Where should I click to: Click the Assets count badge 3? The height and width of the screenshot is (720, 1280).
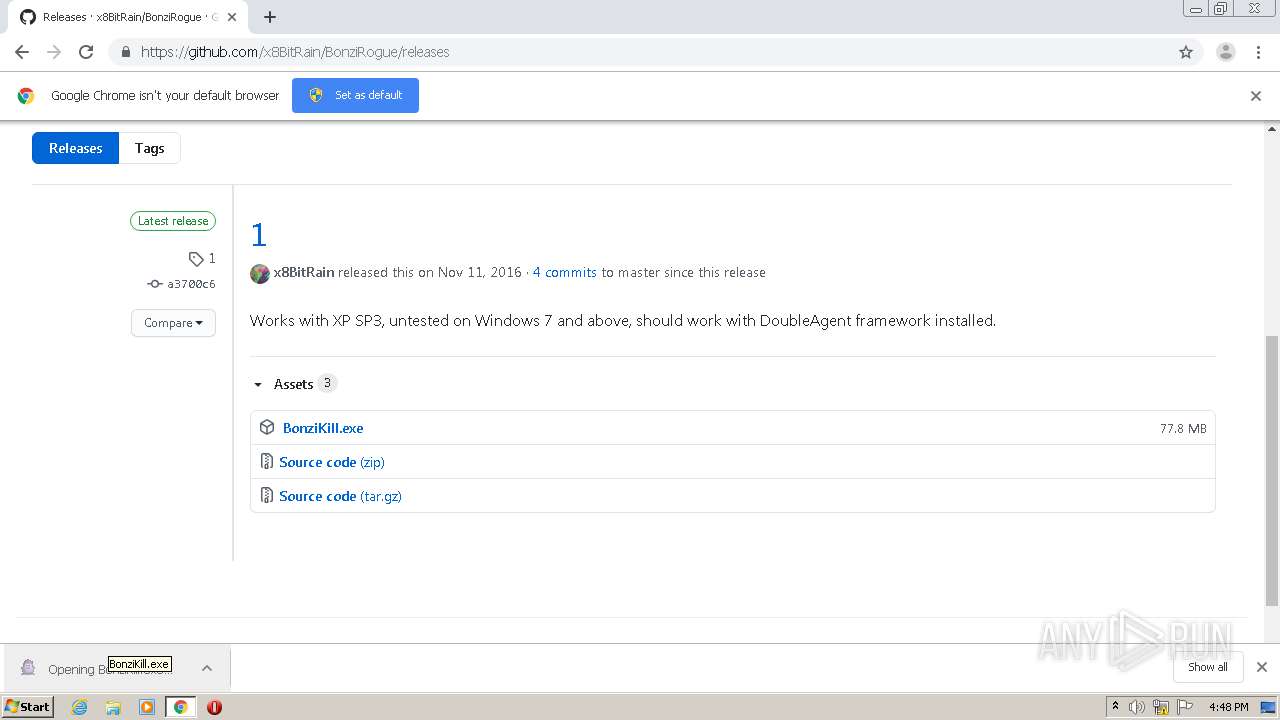pos(327,383)
